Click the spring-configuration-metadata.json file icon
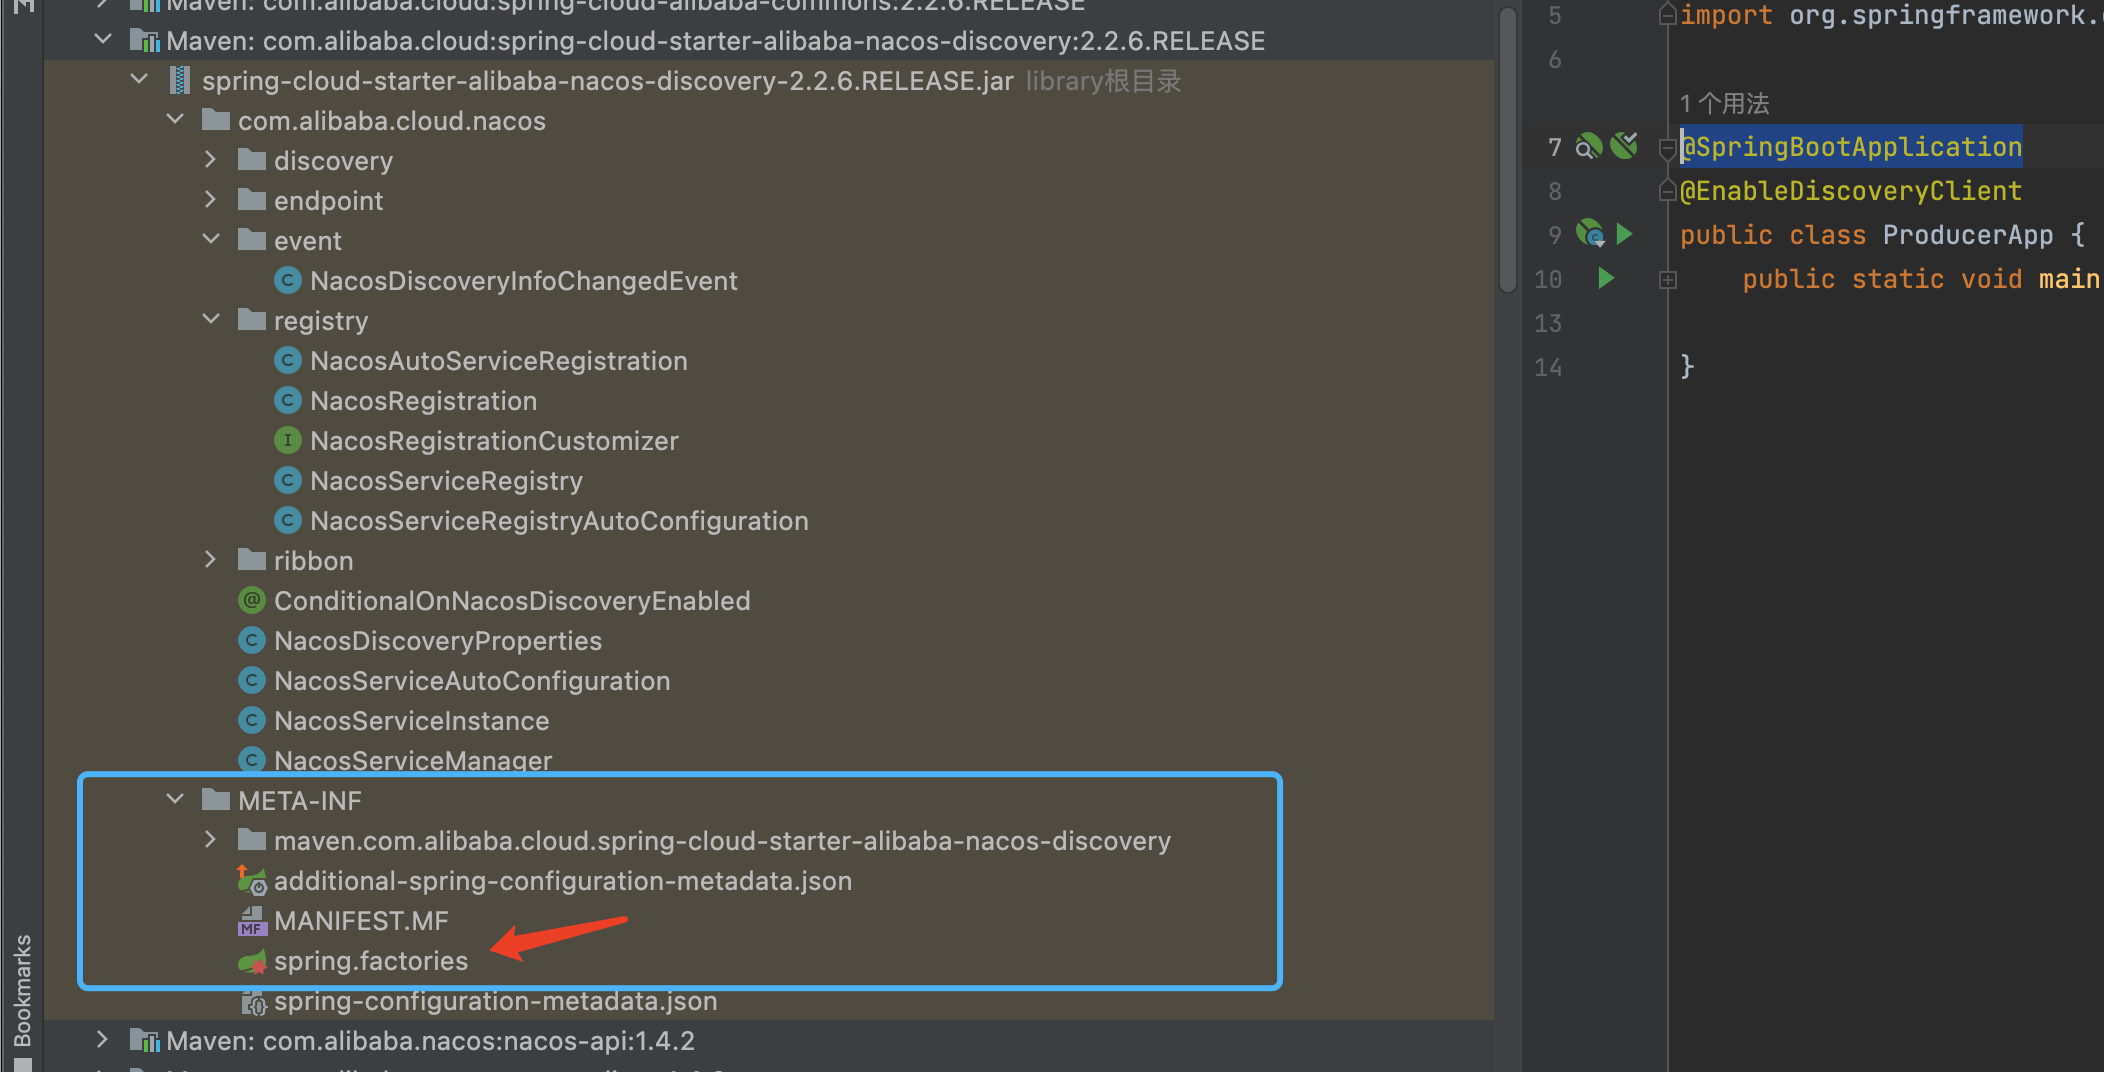Viewport: 2104px width, 1072px height. 253,1001
